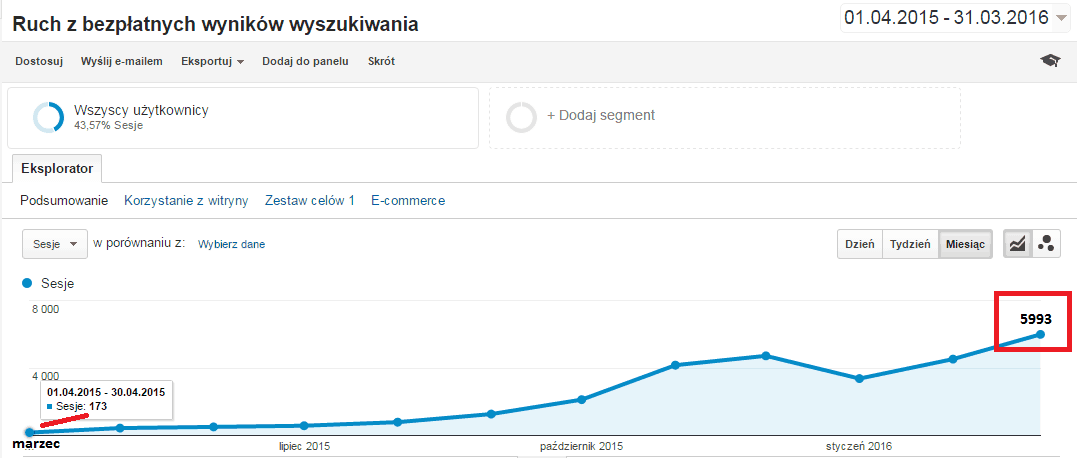The height and width of the screenshot is (458, 1077).
Task: Click Wybierz dane comparison link
Action: tap(231, 244)
